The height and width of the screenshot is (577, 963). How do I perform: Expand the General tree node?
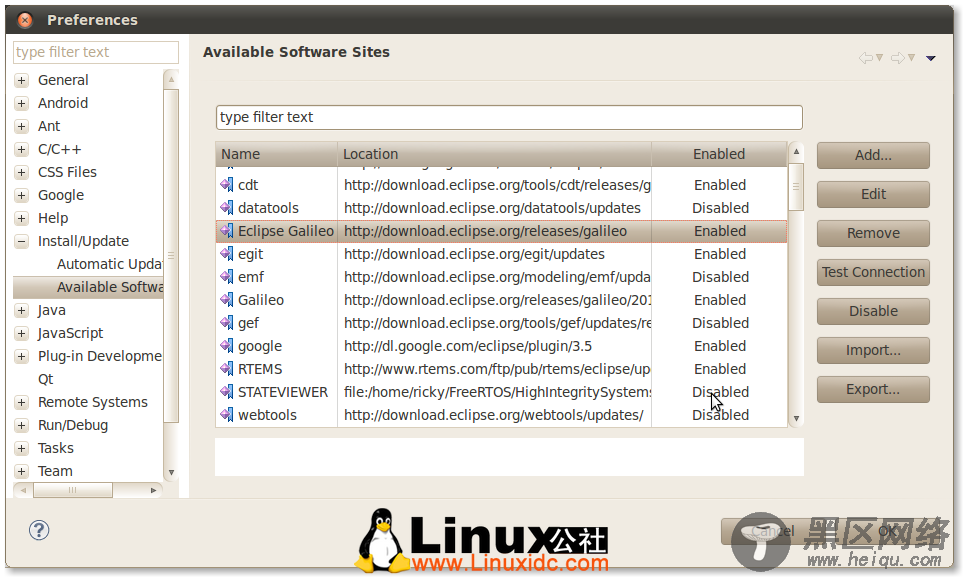(x=21, y=80)
